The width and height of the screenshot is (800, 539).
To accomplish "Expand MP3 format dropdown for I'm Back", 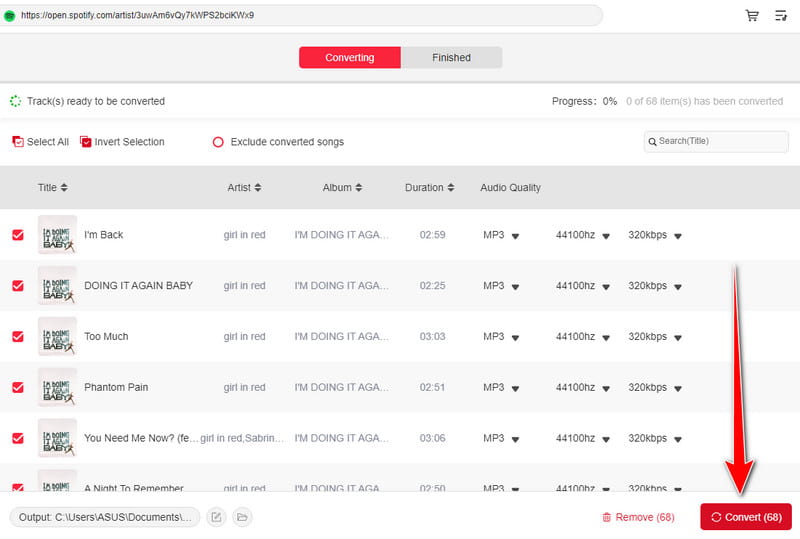I will (516, 236).
